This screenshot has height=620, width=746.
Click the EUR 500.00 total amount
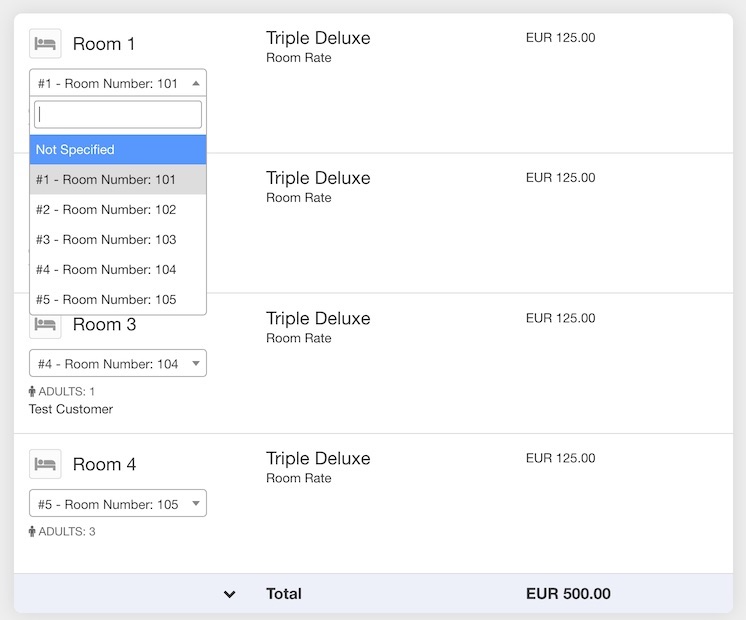(x=568, y=594)
